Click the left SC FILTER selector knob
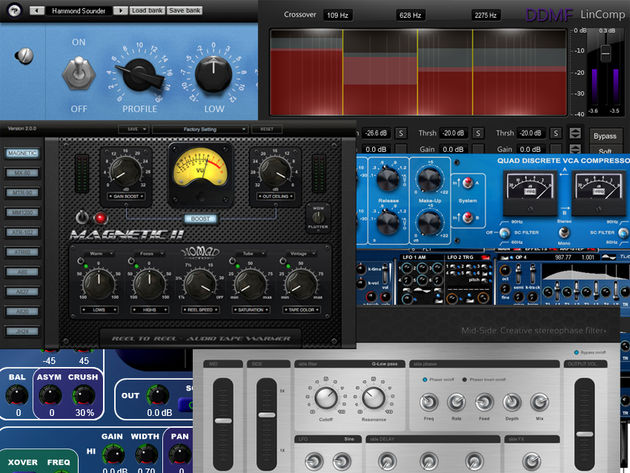Screen dimensions: 630x473 [504, 233]
